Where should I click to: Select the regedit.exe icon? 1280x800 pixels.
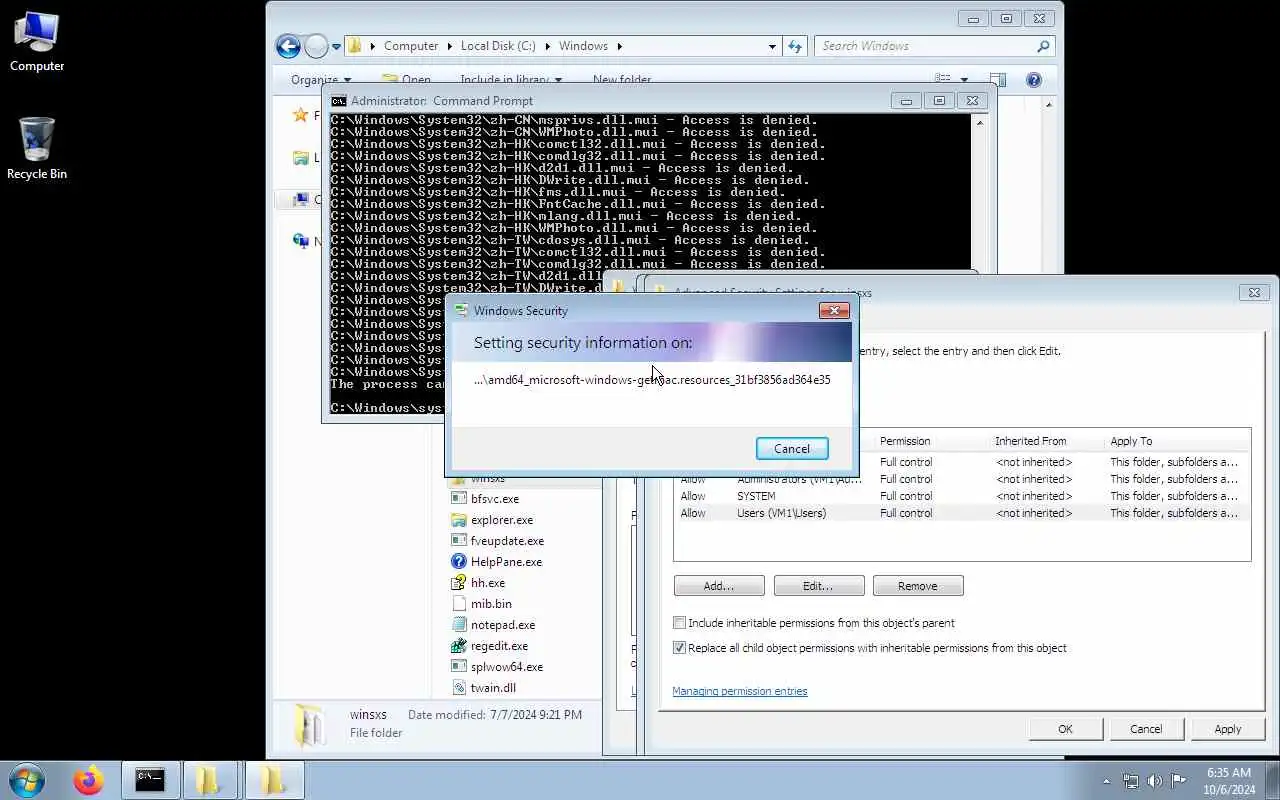pyautogui.click(x=459, y=645)
